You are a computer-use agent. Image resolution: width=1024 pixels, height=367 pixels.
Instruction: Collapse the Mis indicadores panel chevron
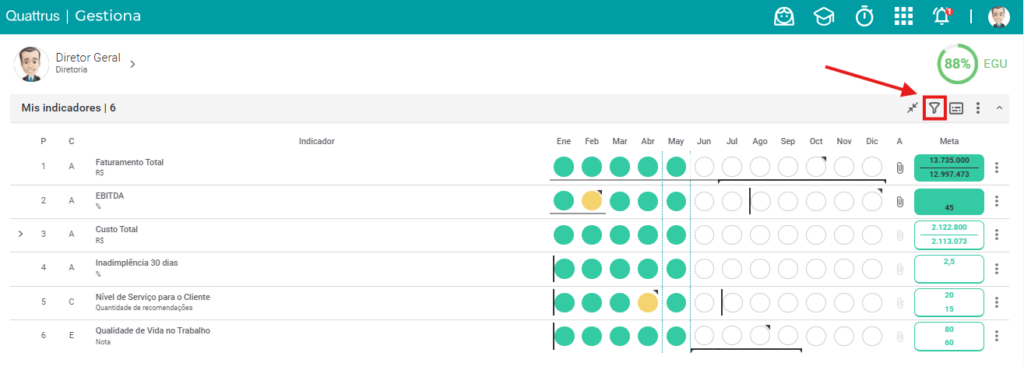[999, 108]
